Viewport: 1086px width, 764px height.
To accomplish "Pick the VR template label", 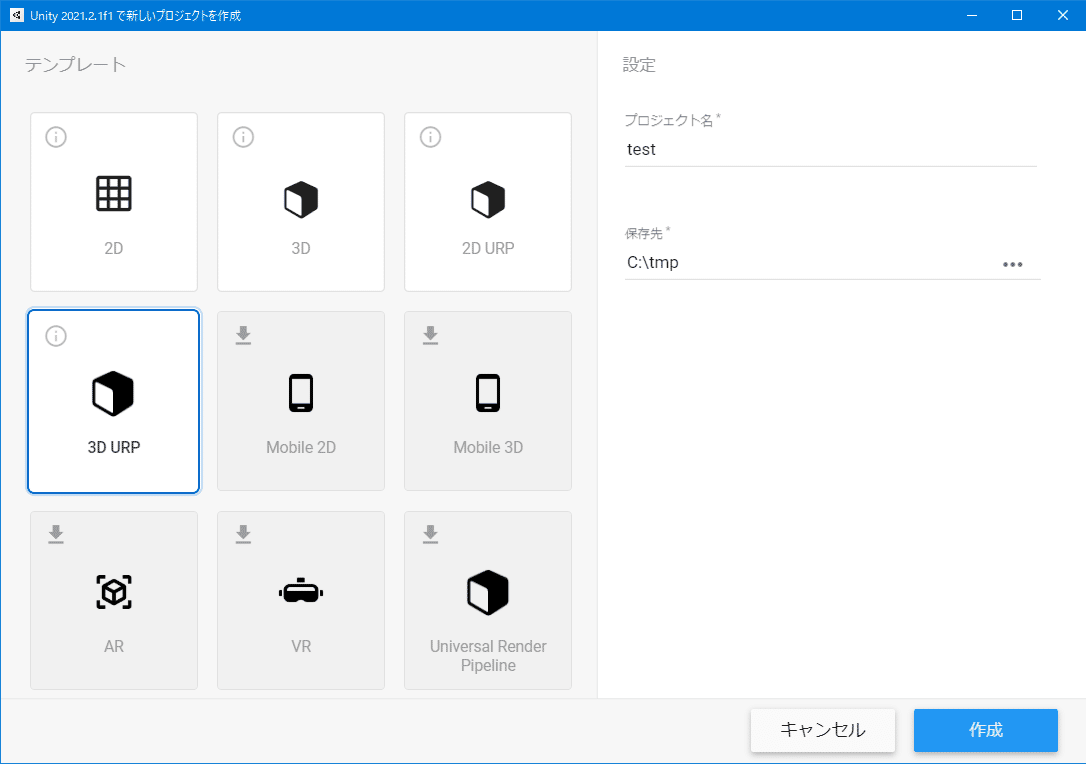I will tap(301, 646).
